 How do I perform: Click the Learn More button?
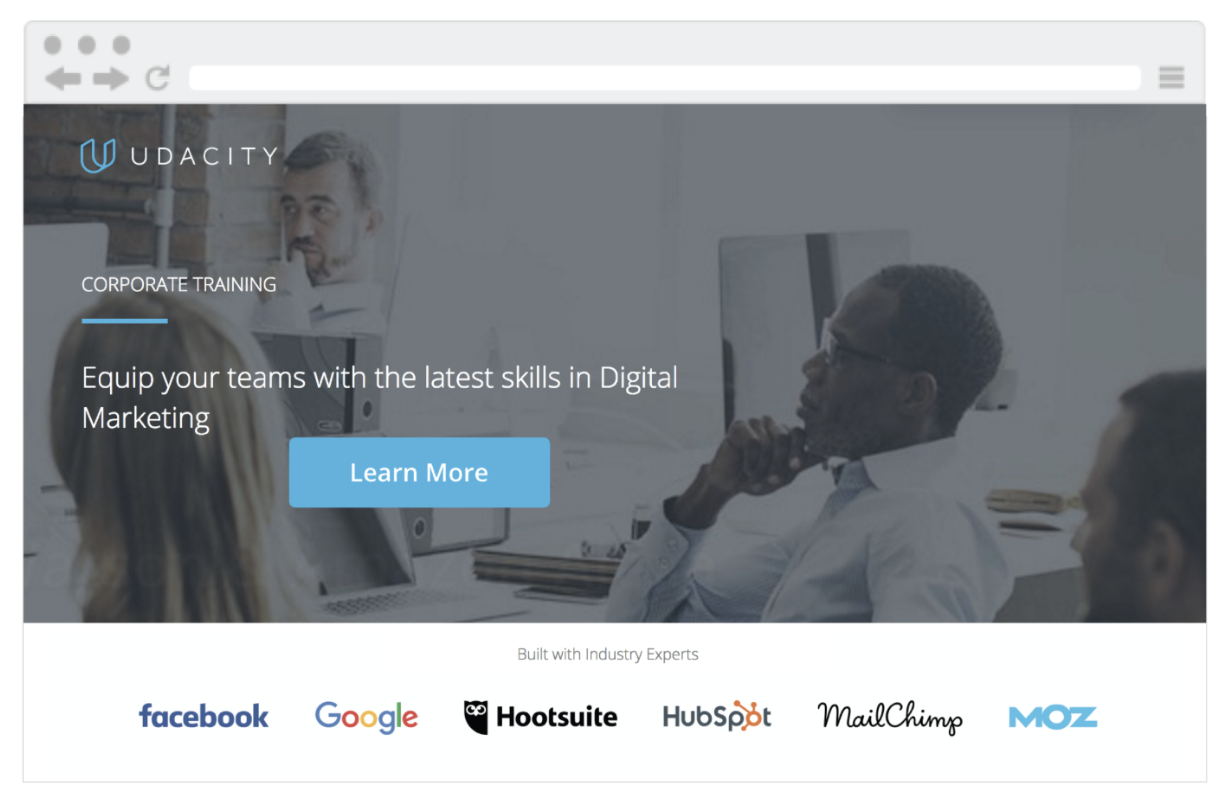tap(419, 472)
